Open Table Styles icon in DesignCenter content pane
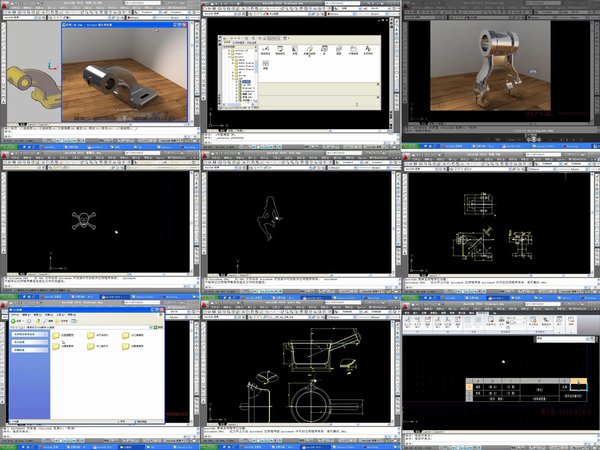The width and height of the screenshot is (600, 450). [280, 51]
